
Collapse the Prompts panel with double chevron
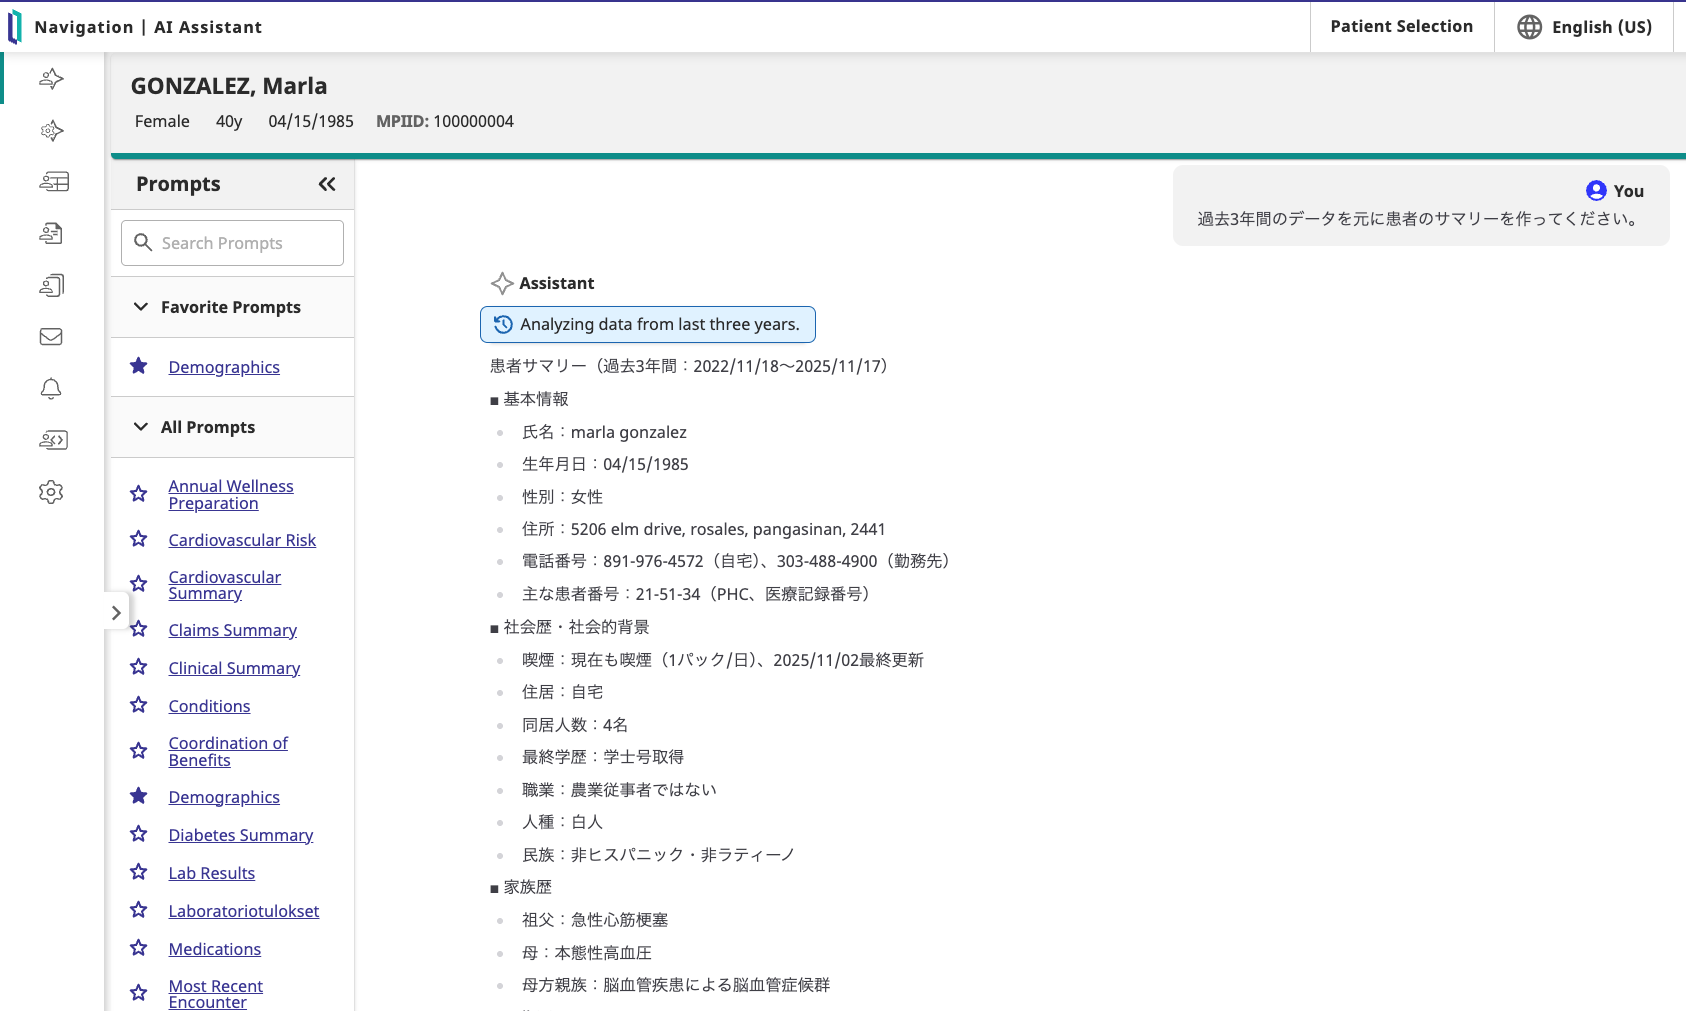(326, 184)
